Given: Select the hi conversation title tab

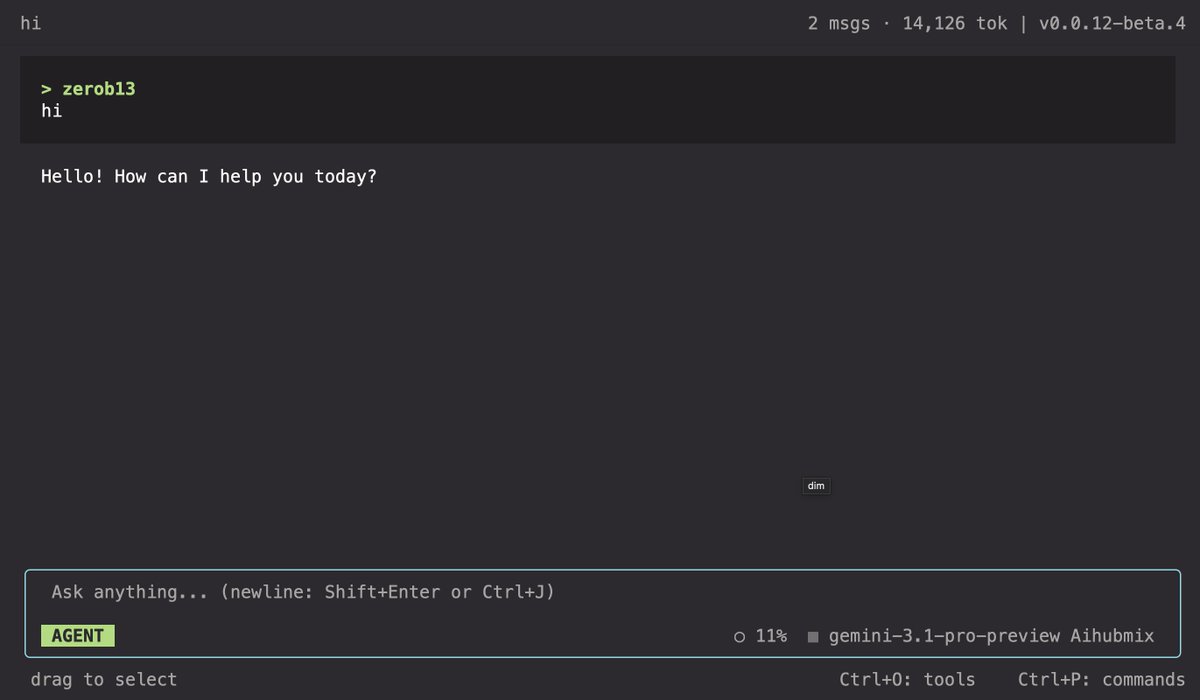Looking at the screenshot, I should tap(30, 22).
